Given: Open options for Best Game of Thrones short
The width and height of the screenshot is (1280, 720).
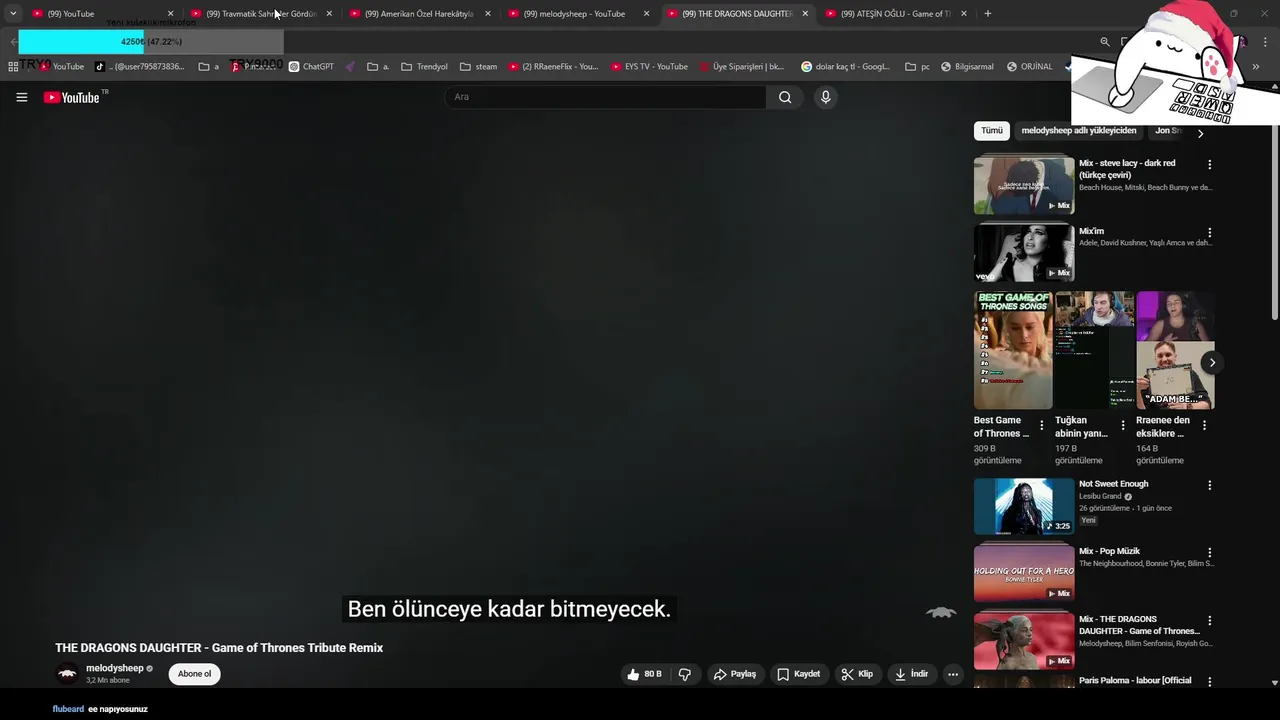Looking at the screenshot, I should click(1041, 425).
